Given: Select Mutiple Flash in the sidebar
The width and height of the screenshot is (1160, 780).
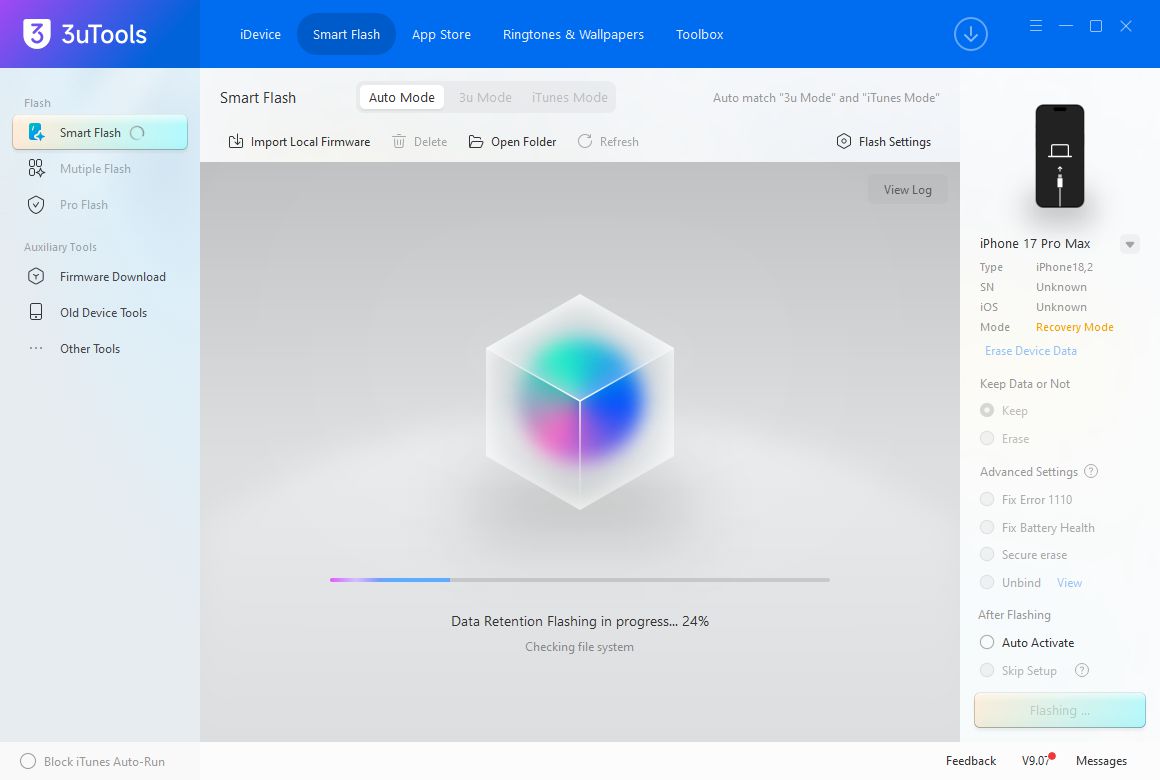Looking at the screenshot, I should point(100,169).
